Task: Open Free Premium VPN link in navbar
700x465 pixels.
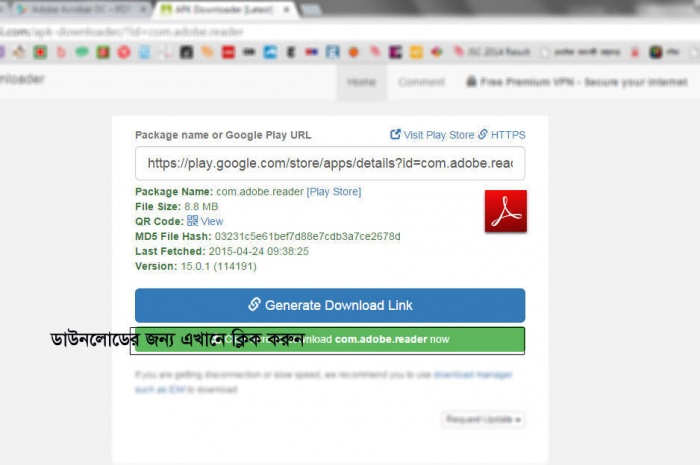Action: click(577, 82)
